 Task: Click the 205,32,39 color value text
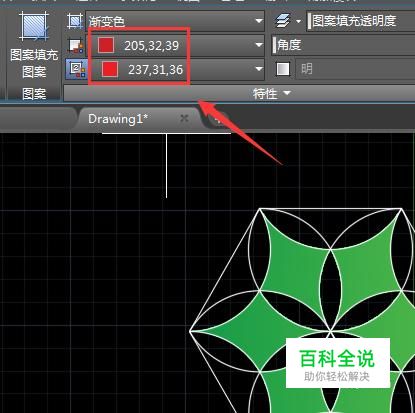click(151, 46)
